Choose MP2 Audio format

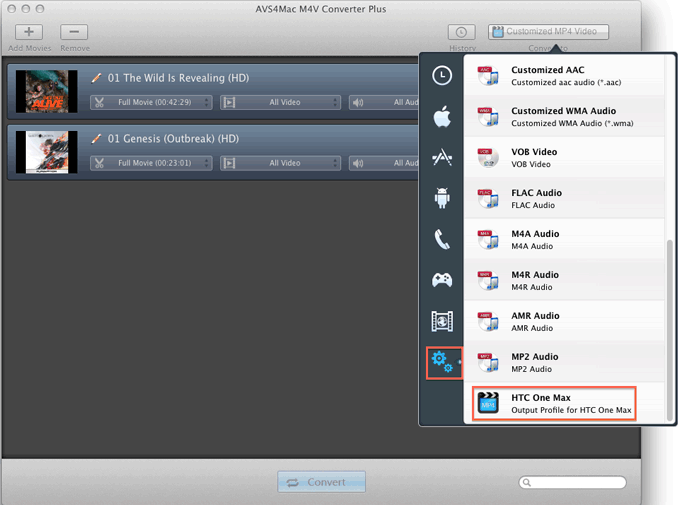click(564, 363)
